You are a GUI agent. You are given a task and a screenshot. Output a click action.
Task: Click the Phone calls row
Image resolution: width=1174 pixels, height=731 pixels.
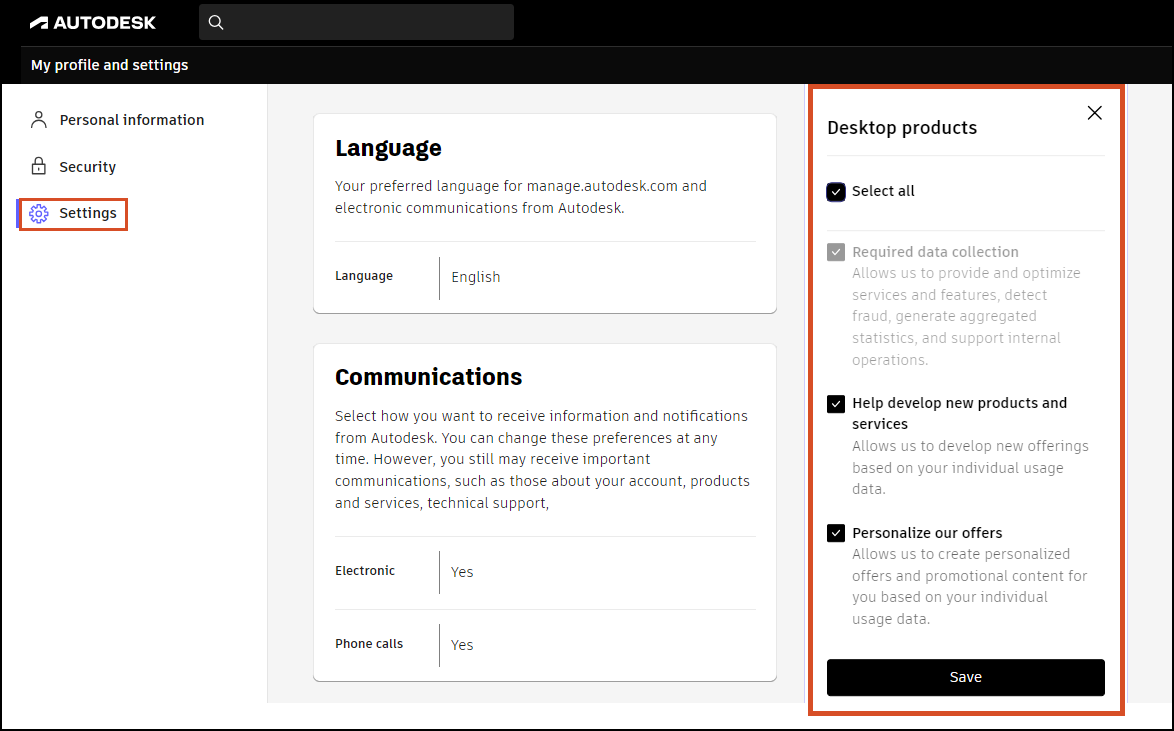coord(545,645)
